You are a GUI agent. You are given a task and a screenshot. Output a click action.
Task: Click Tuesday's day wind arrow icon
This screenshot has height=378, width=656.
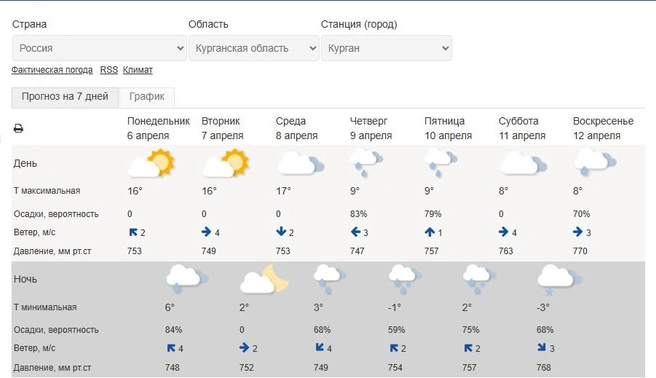click(x=206, y=232)
